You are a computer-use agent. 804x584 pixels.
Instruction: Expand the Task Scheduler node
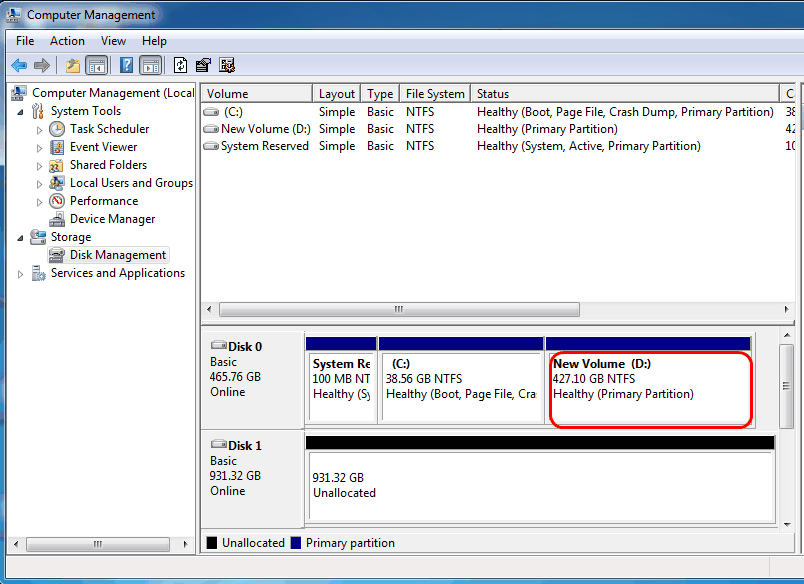pyautogui.click(x=39, y=130)
